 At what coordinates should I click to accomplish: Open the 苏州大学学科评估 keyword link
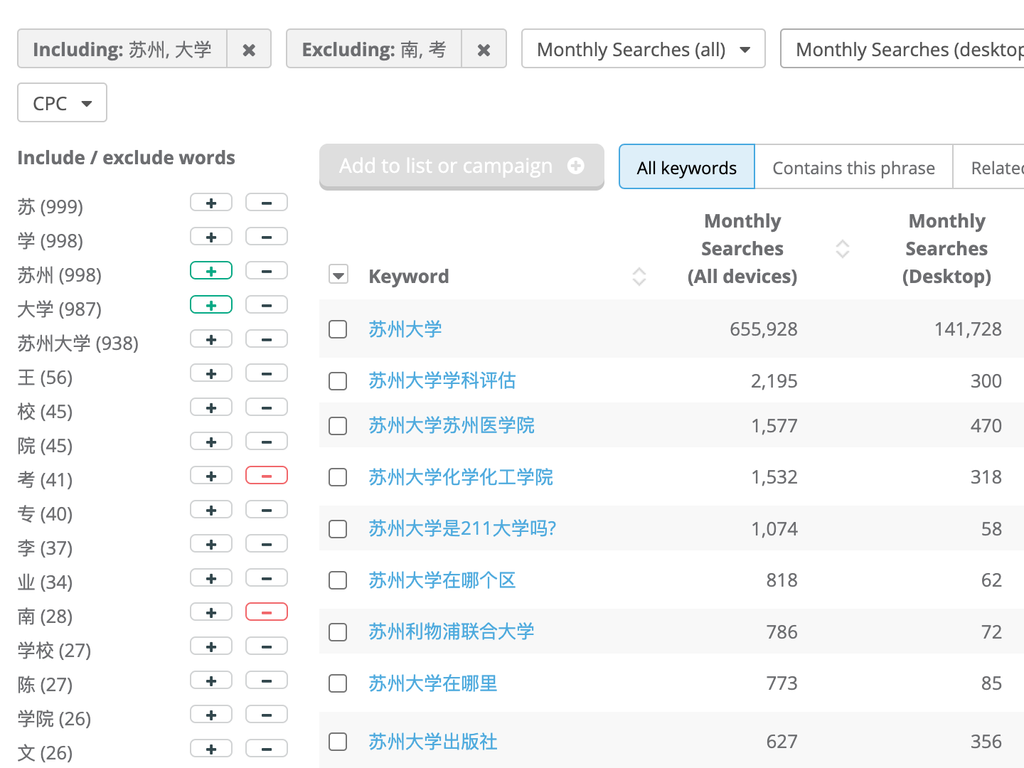[442, 381]
